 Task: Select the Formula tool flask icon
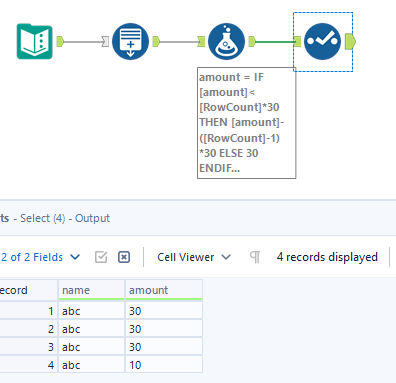pos(226,41)
